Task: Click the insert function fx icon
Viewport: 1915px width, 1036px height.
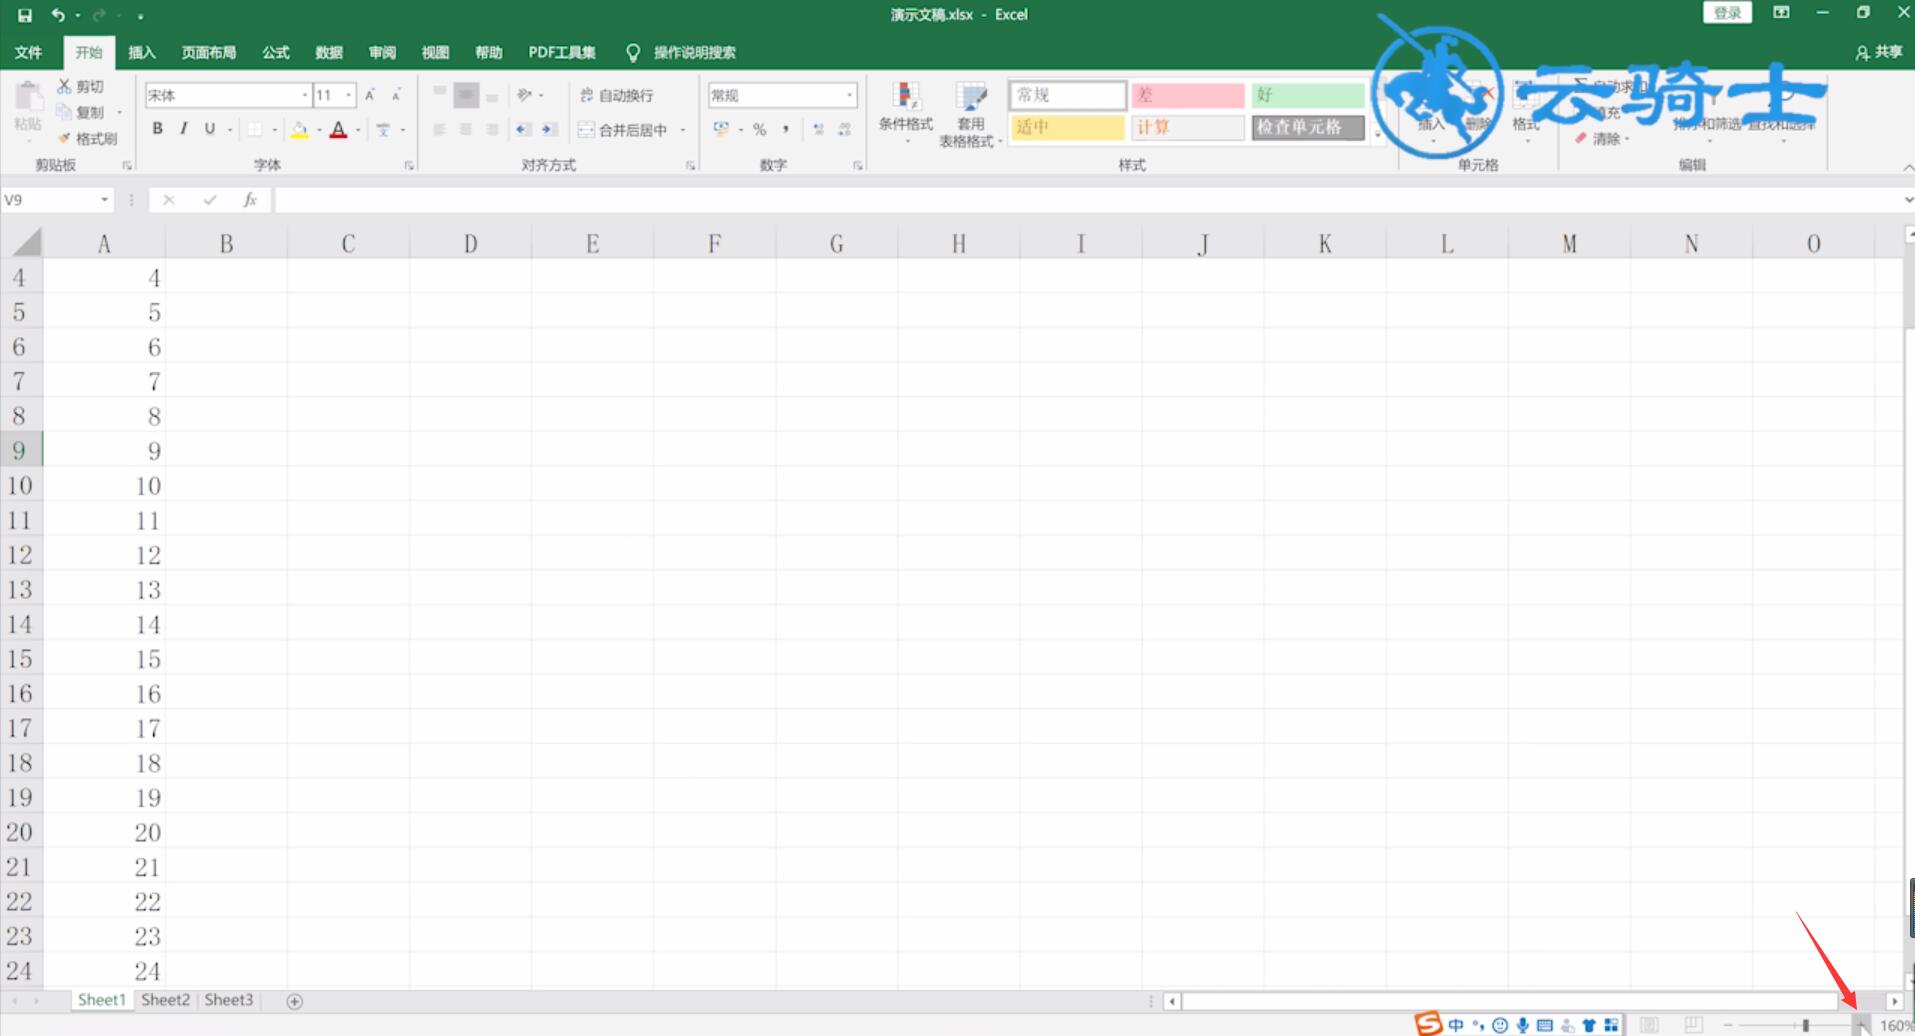Action: [x=250, y=200]
